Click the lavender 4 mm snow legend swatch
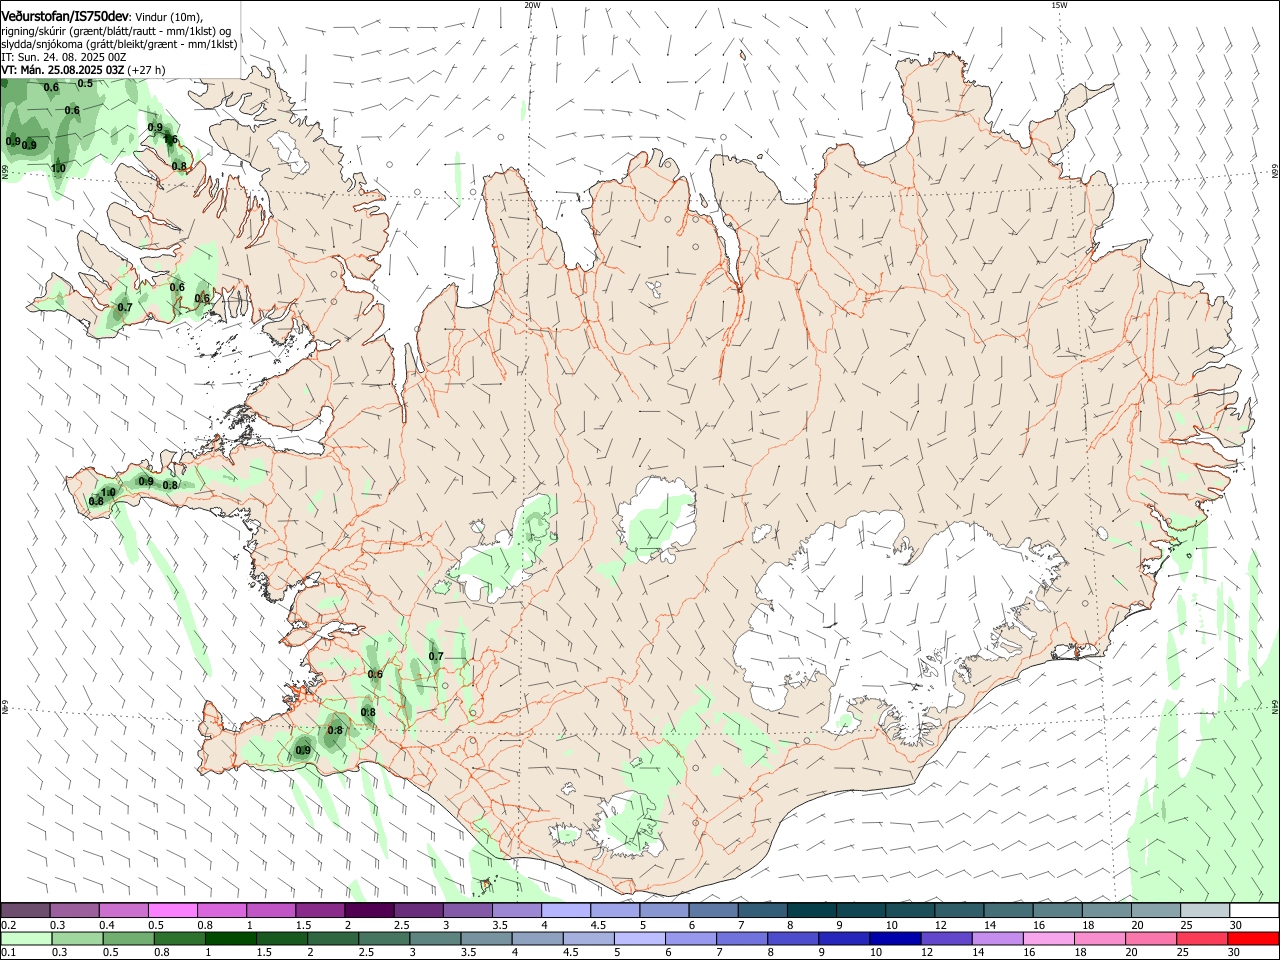 566,911
